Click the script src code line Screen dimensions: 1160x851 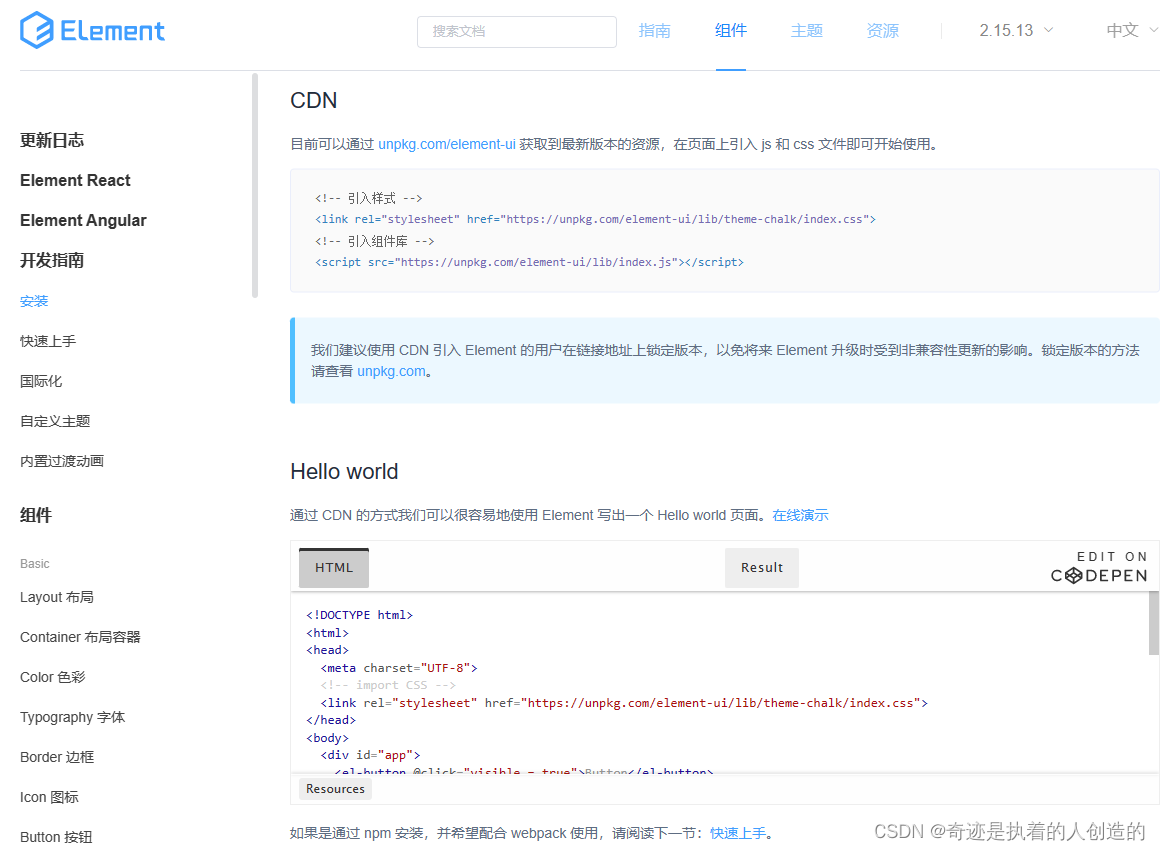pyautogui.click(x=530, y=262)
